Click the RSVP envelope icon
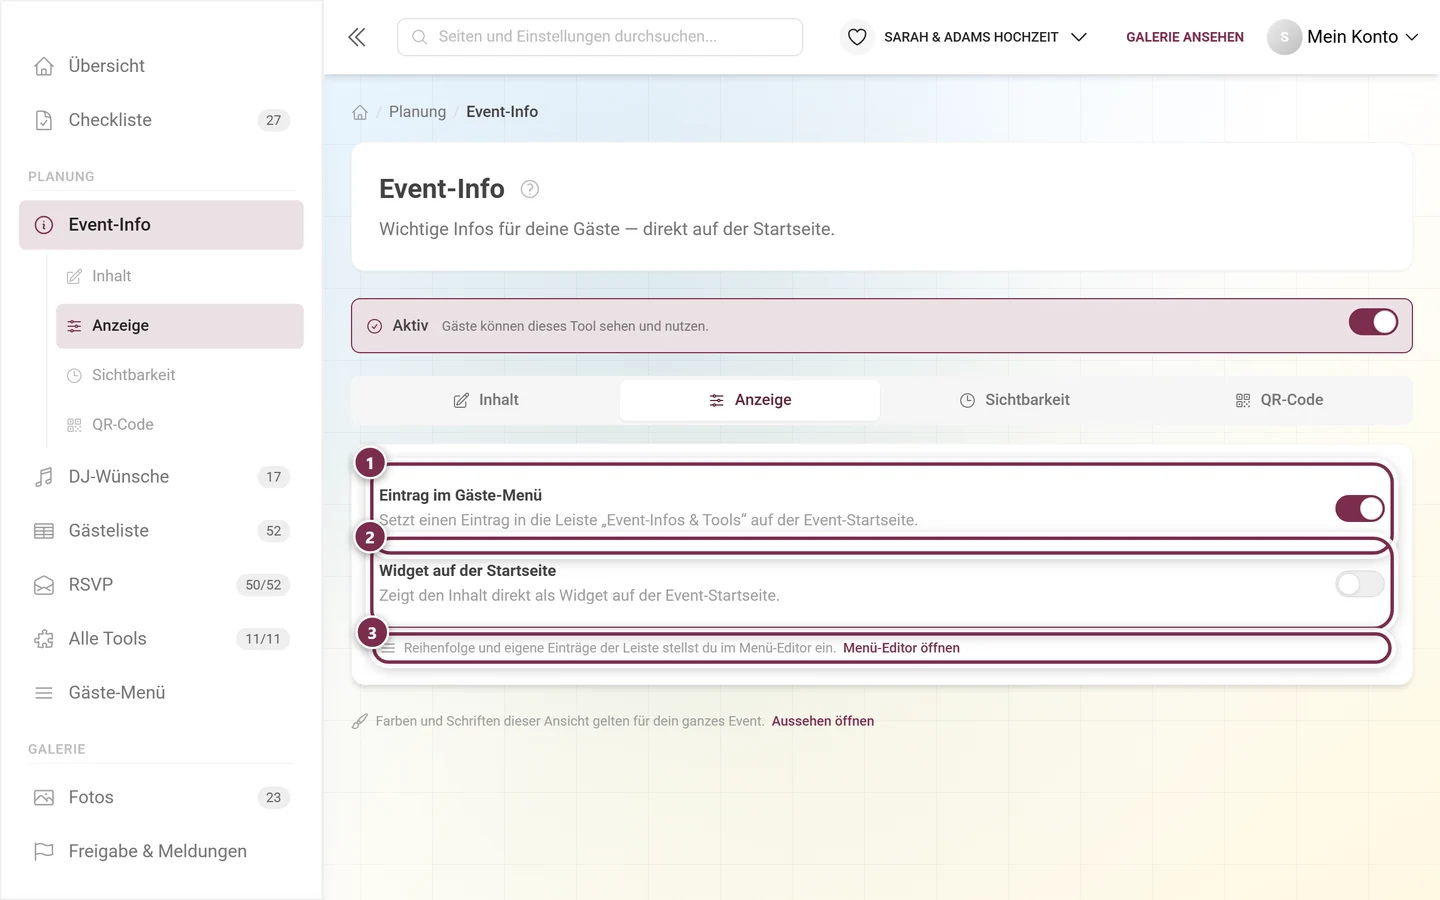Viewport: 1440px width, 900px height. coord(44,585)
